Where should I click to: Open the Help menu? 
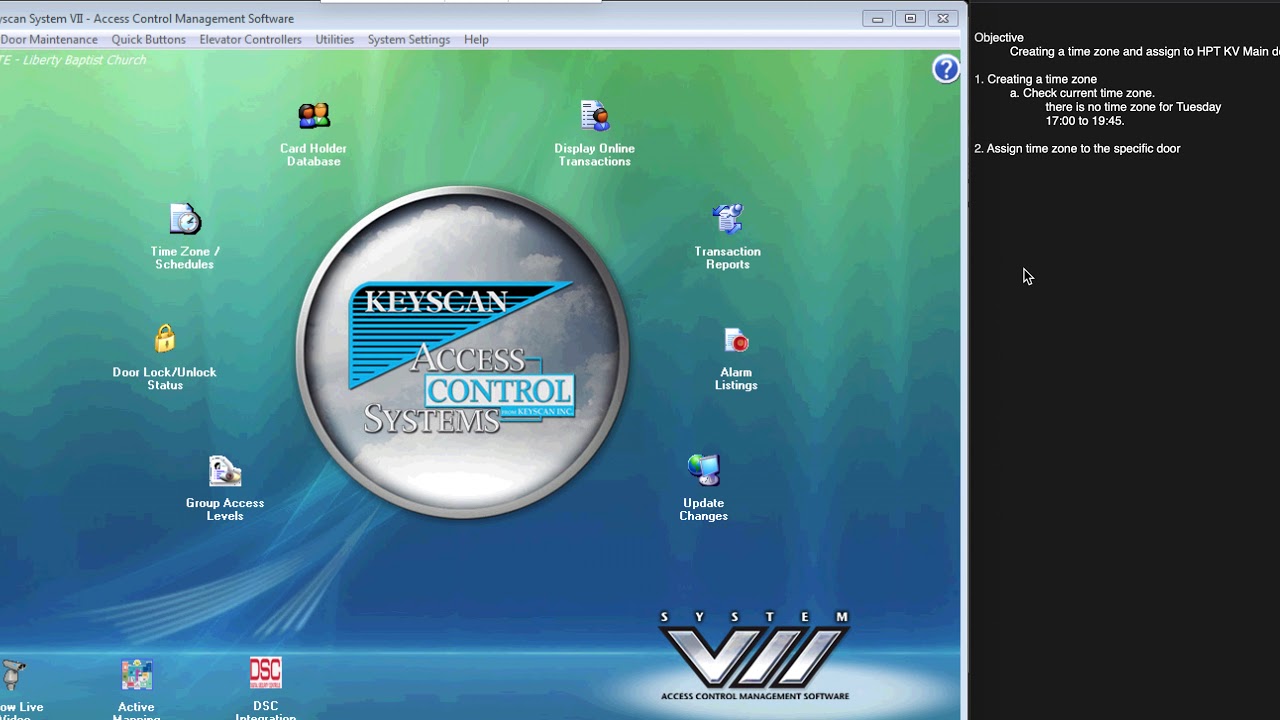click(x=476, y=40)
